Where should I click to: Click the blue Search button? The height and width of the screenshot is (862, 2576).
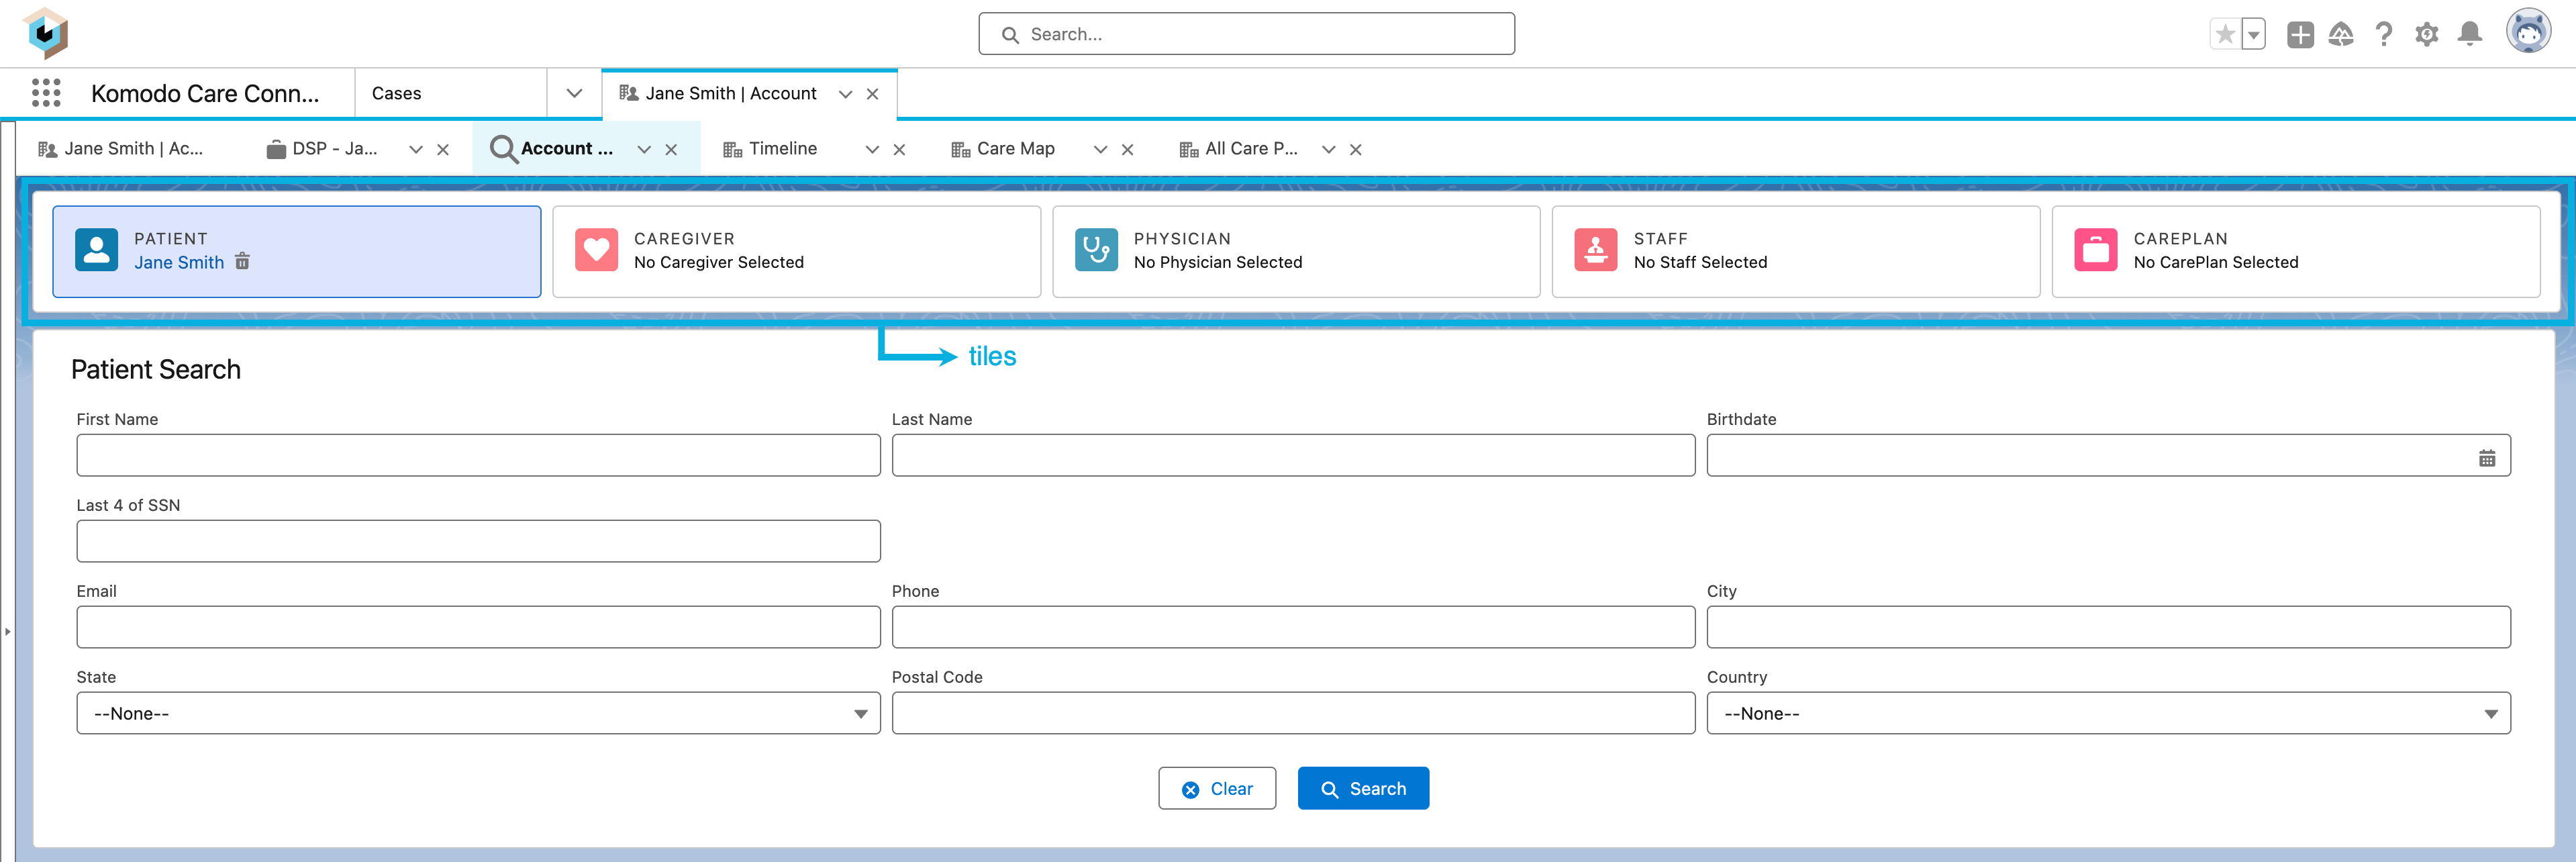pos(1363,788)
